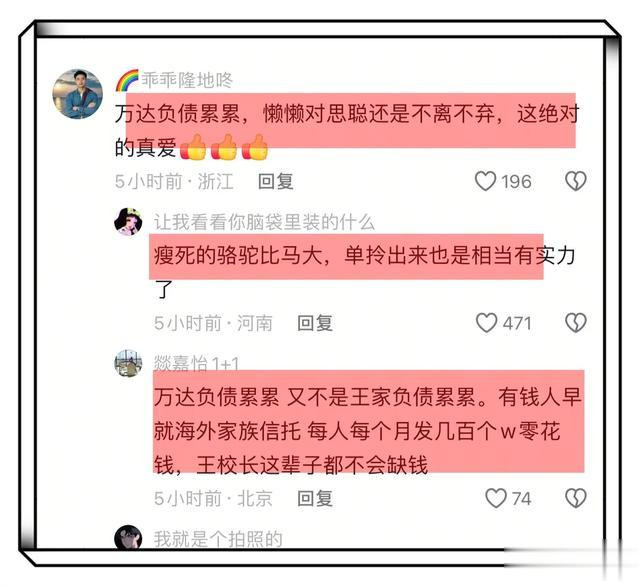Reply to the comment from 河南
The image size is (640, 587).
315,323
